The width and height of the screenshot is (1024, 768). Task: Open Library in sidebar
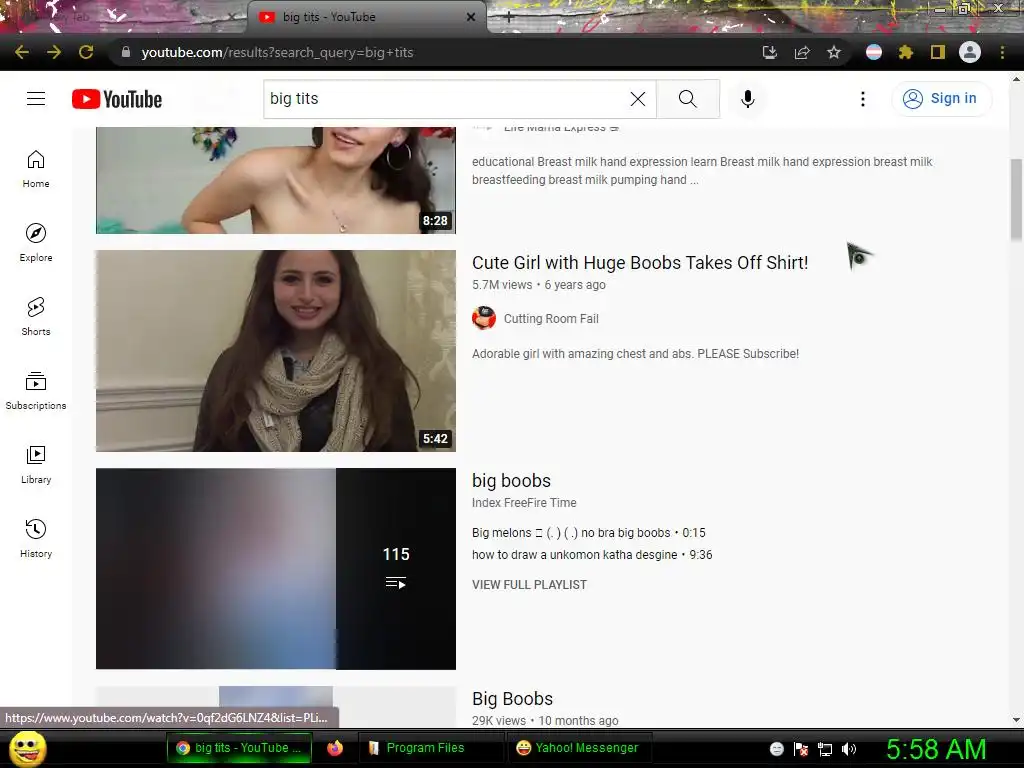point(36,464)
